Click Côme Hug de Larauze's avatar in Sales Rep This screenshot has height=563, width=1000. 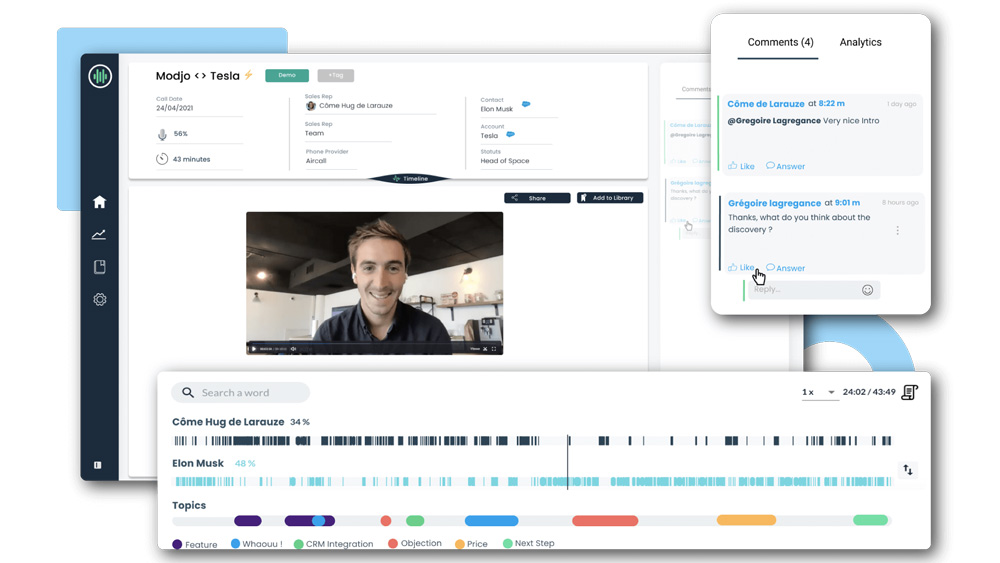pyautogui.click(x=311, y=105)
